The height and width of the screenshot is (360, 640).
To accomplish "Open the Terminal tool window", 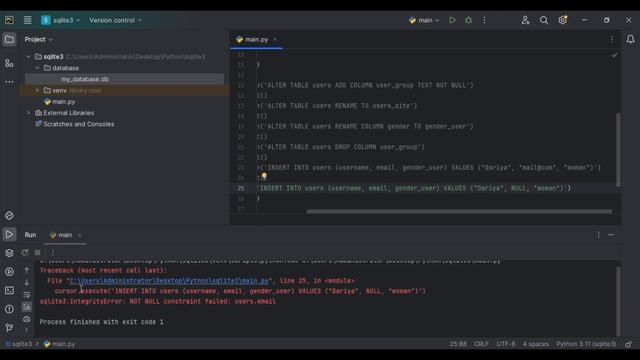I will click(x=9, y=290).
